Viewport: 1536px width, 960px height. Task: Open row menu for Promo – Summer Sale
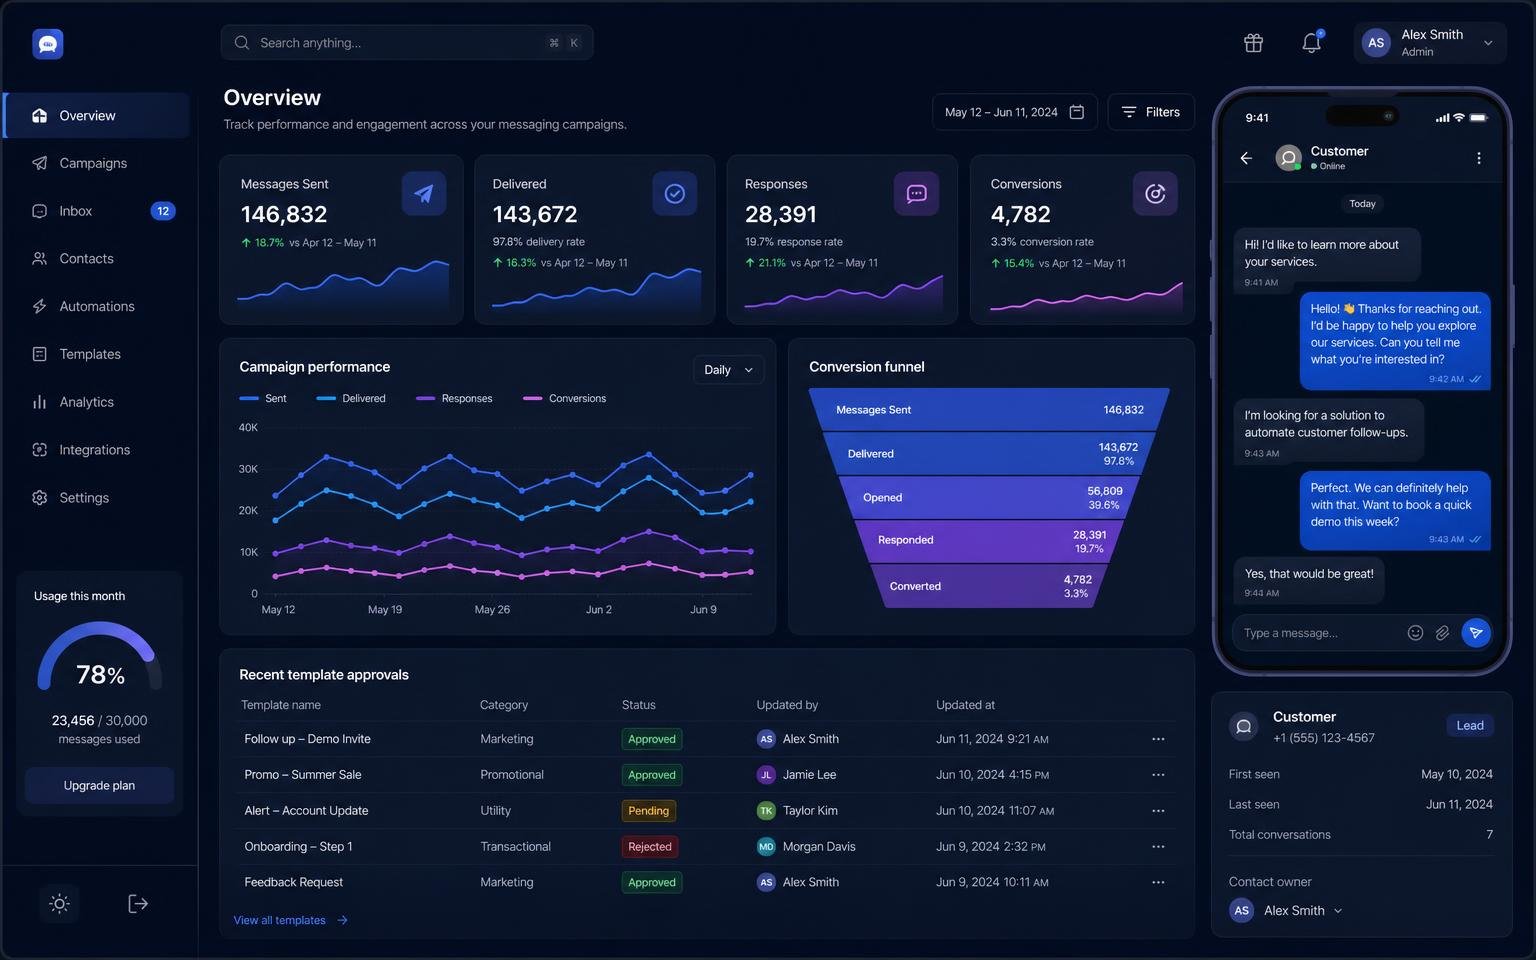click(x=1158, y=775)
